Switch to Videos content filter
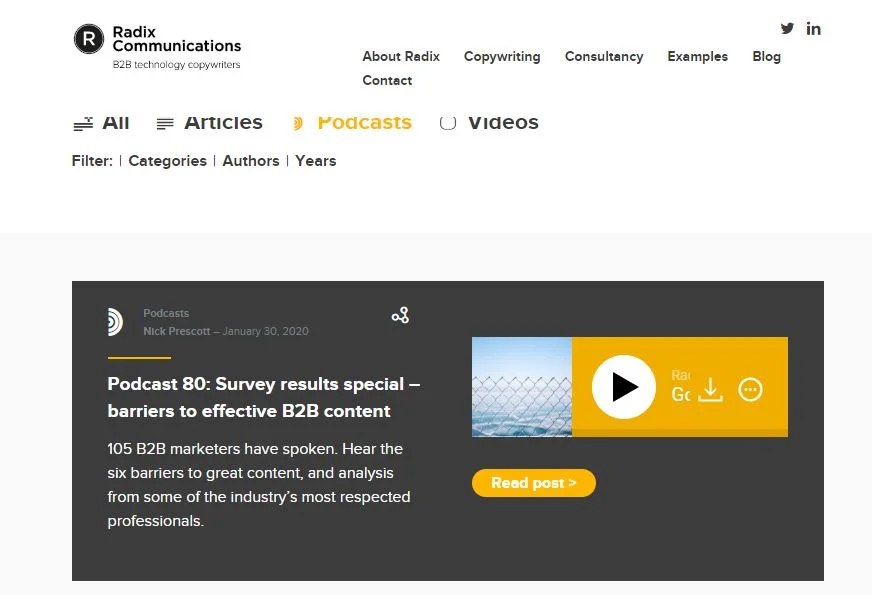This screenshot has width=872, height=595. (x=489, y=123)
